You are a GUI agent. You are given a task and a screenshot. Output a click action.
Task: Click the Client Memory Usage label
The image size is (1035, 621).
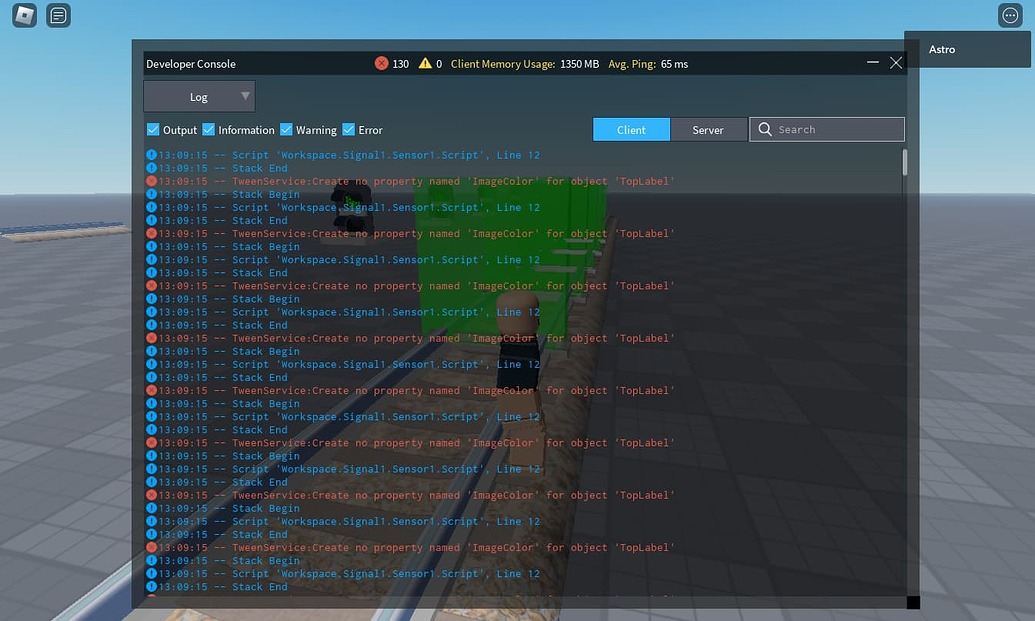(503, 64)
